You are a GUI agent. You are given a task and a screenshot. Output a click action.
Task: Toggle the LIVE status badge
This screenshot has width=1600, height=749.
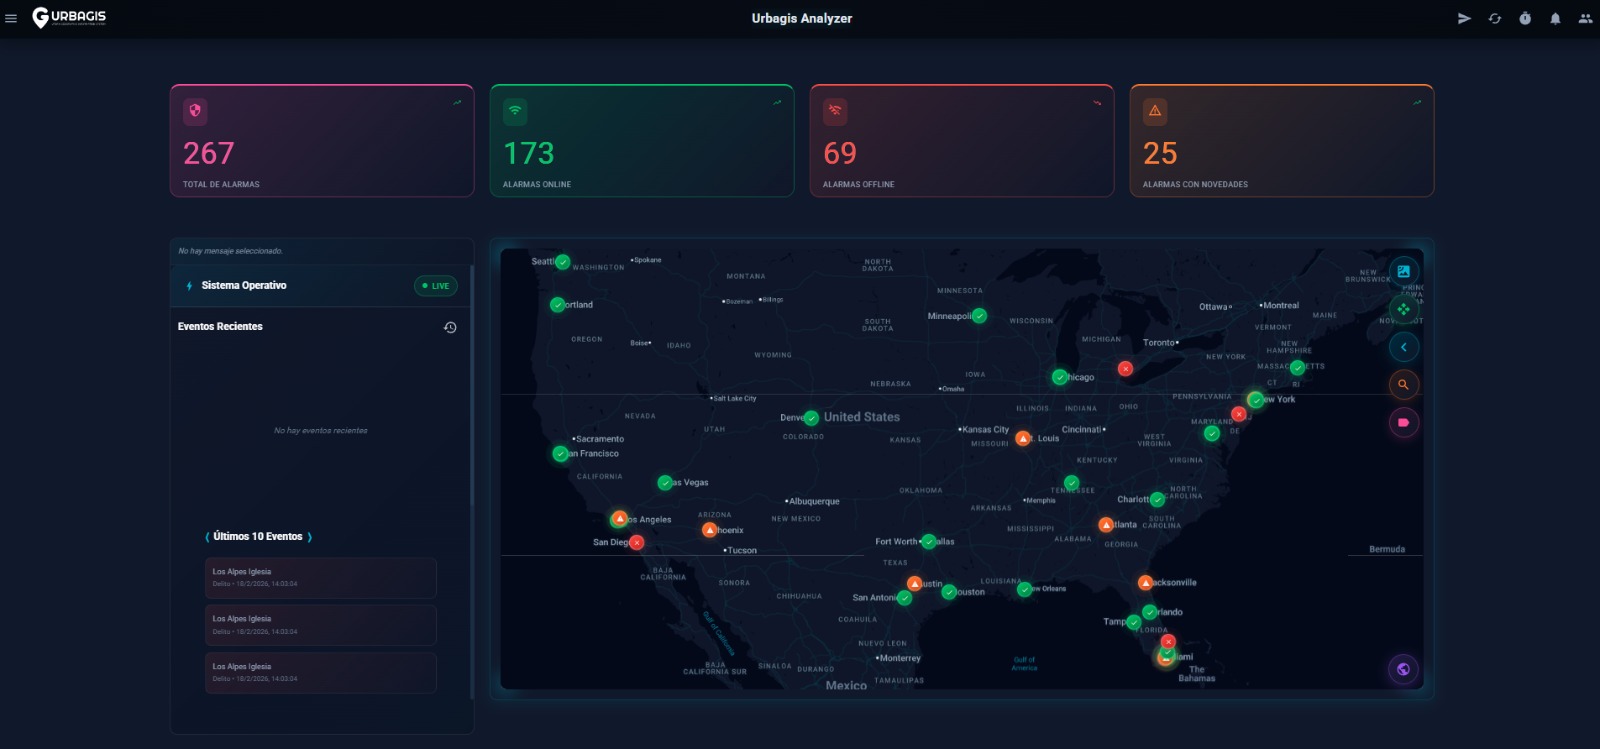point(436,286)
